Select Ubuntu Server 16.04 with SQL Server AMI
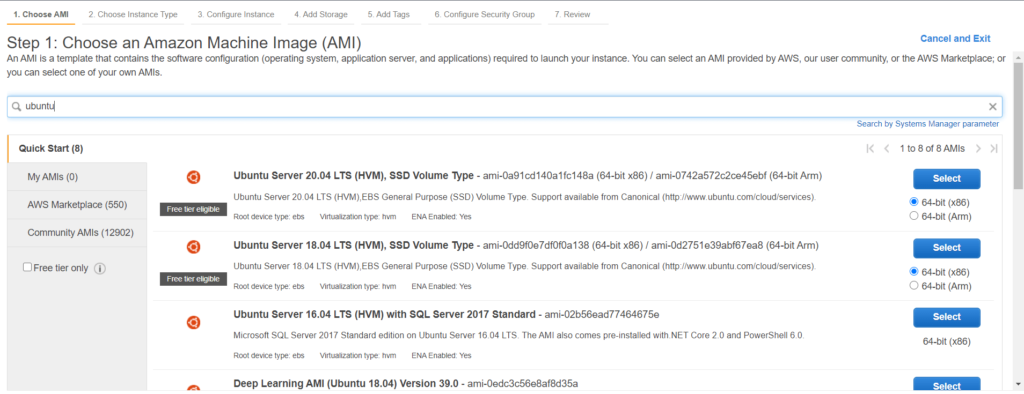The image size is (1024, 394). 946,317
